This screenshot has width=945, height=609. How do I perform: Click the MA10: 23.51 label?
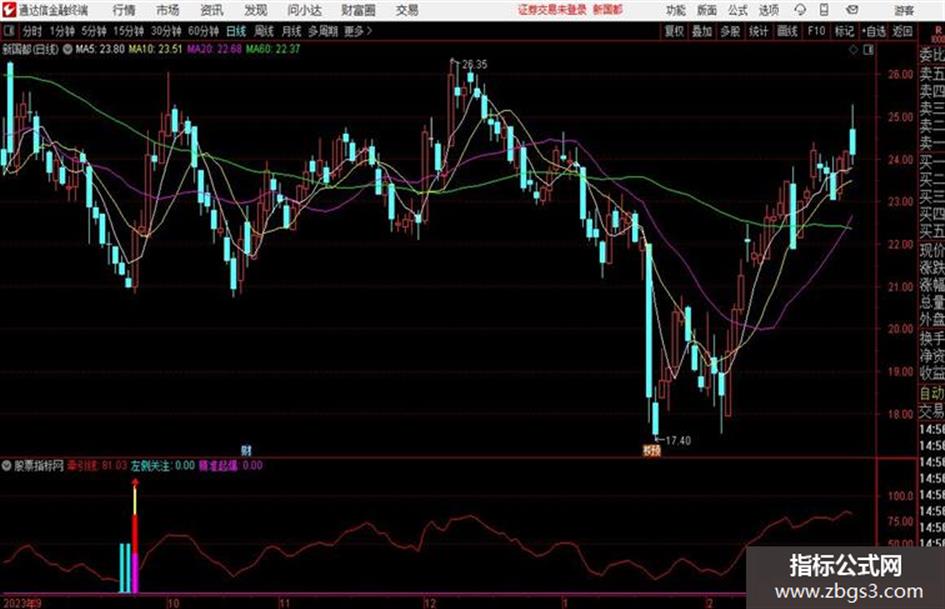[155, 49]
